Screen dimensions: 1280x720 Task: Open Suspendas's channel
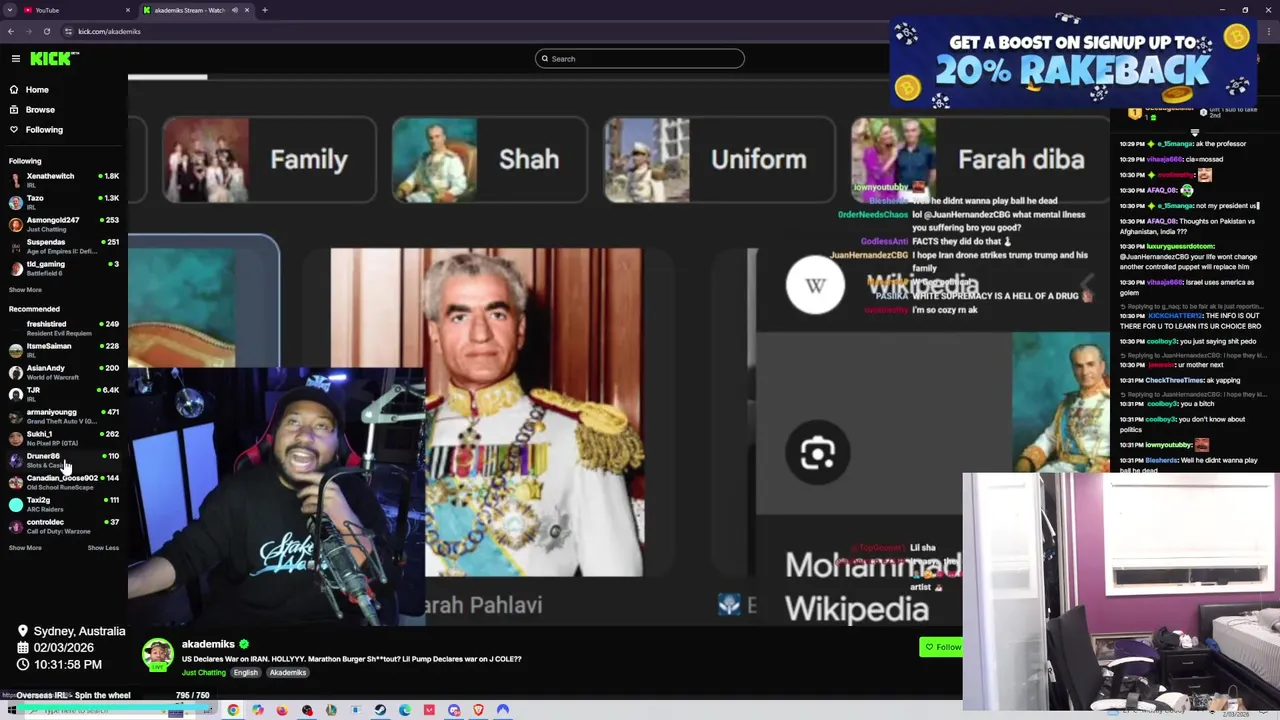tap(62, 246)
